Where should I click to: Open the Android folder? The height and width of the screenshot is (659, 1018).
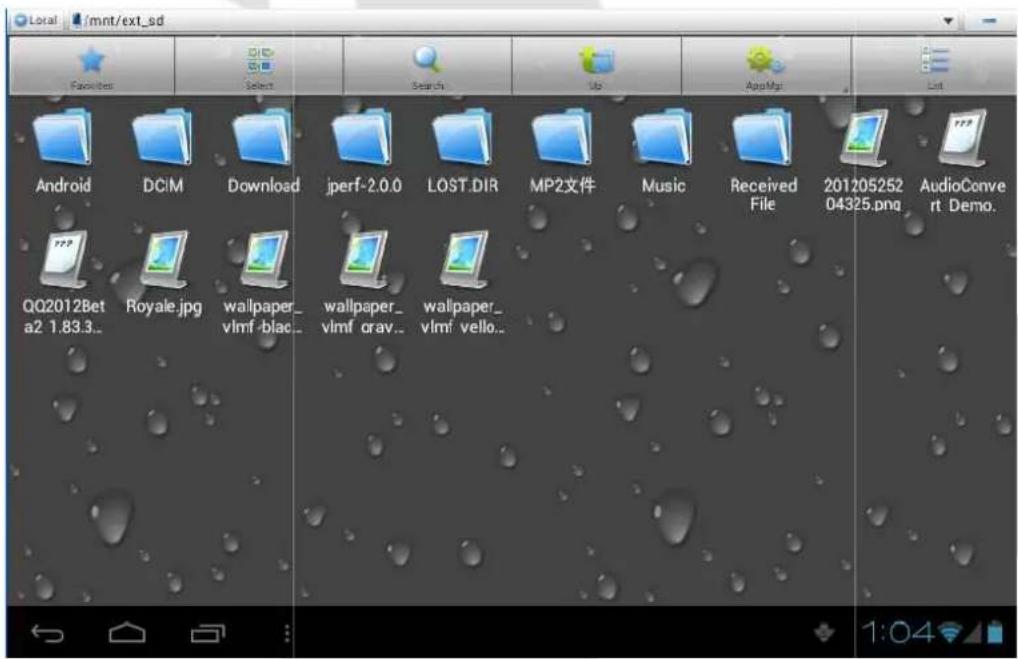coord(63,151)
